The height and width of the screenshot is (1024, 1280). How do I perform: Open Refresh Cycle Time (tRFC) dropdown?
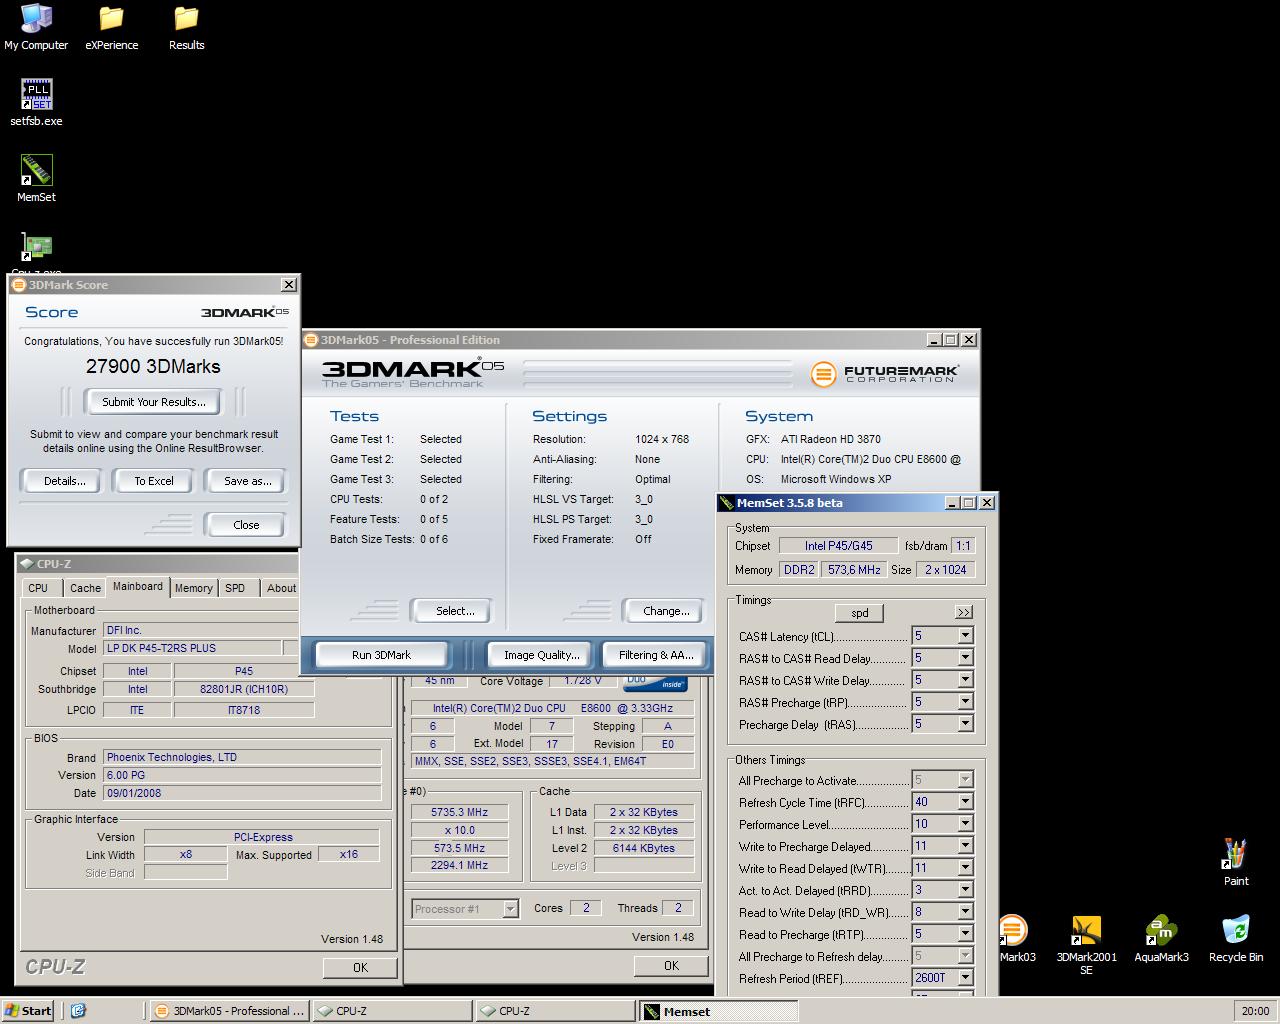pos(965,802)
